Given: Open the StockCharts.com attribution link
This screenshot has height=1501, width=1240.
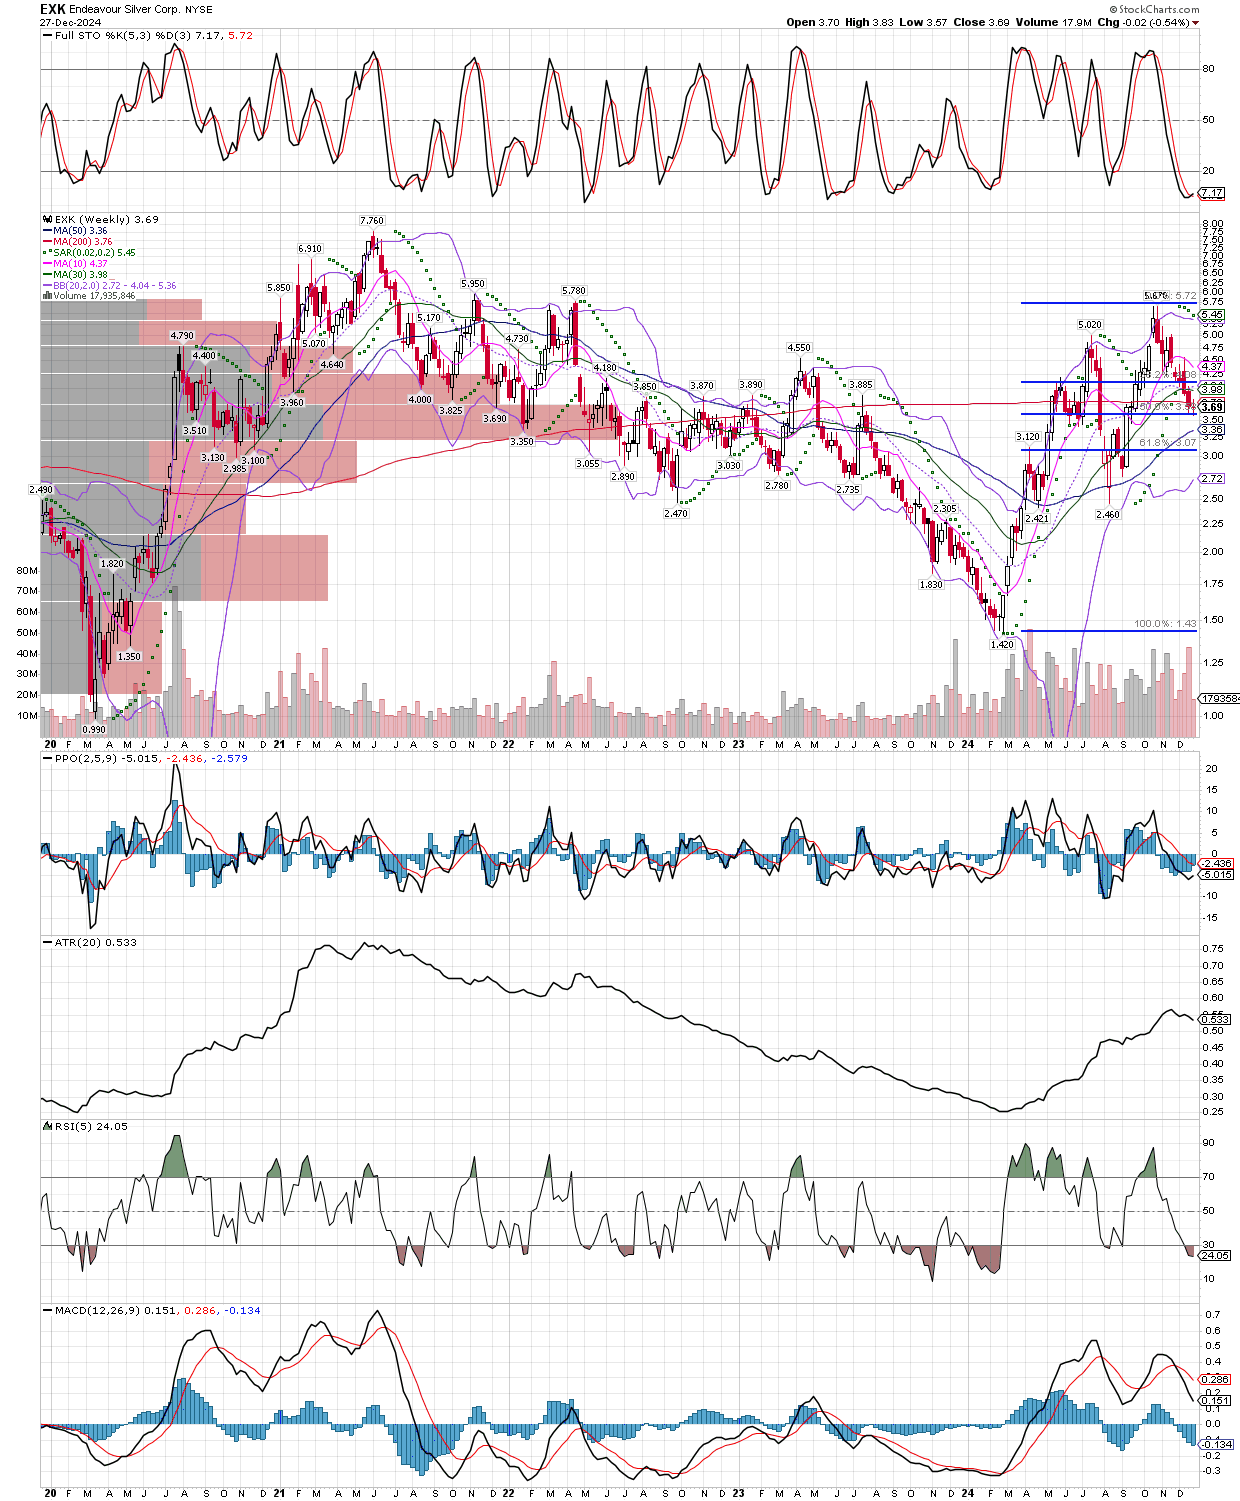Looking at the screenshot, I should (x=1159, y=9).
